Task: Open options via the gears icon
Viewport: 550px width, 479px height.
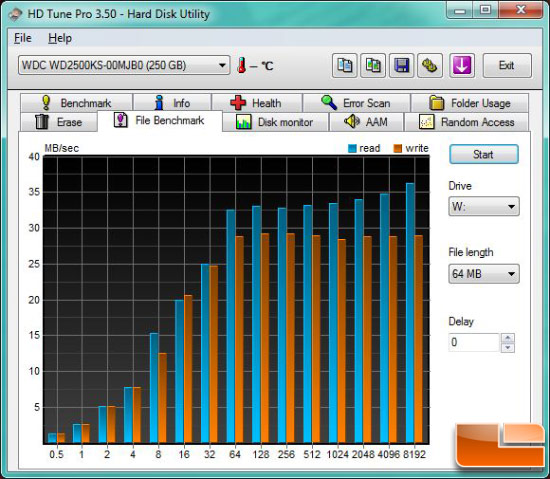Action: click(x=430, y=65)
